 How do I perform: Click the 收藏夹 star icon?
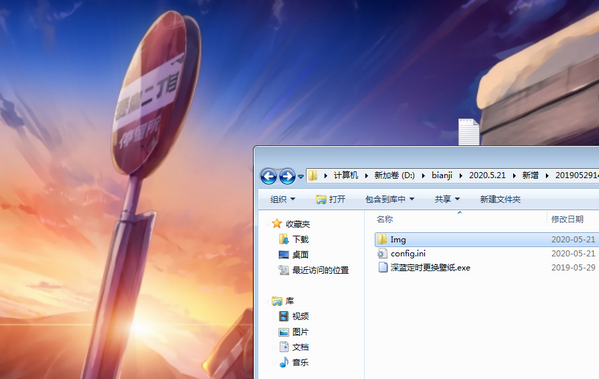coord(277,224)
